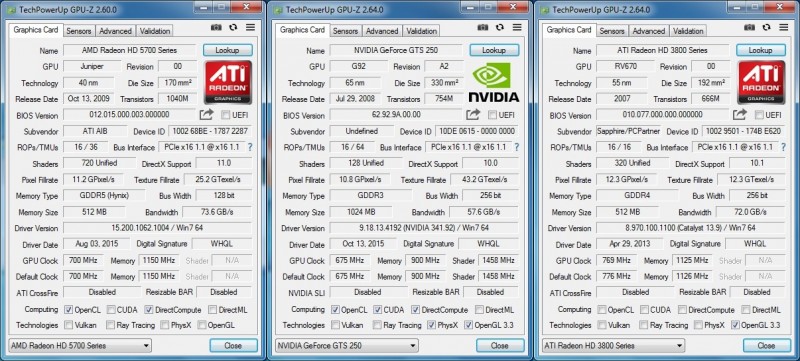Click BIOS export share icon in GTS 250 window
This screenshot has width=800, height=361.
473,114
